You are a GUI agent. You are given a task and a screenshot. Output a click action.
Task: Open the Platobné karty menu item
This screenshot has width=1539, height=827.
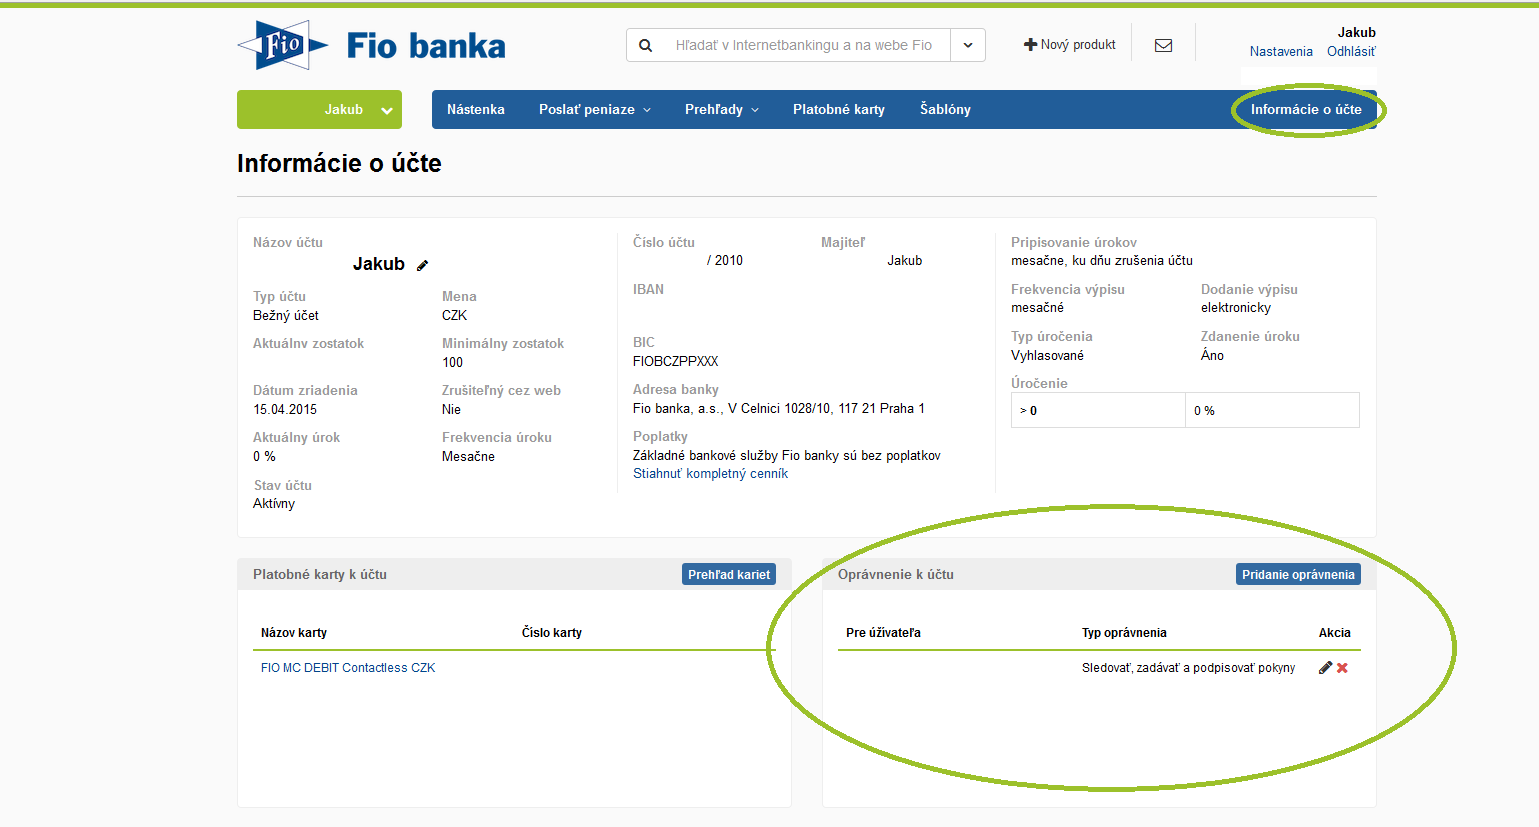839,110
